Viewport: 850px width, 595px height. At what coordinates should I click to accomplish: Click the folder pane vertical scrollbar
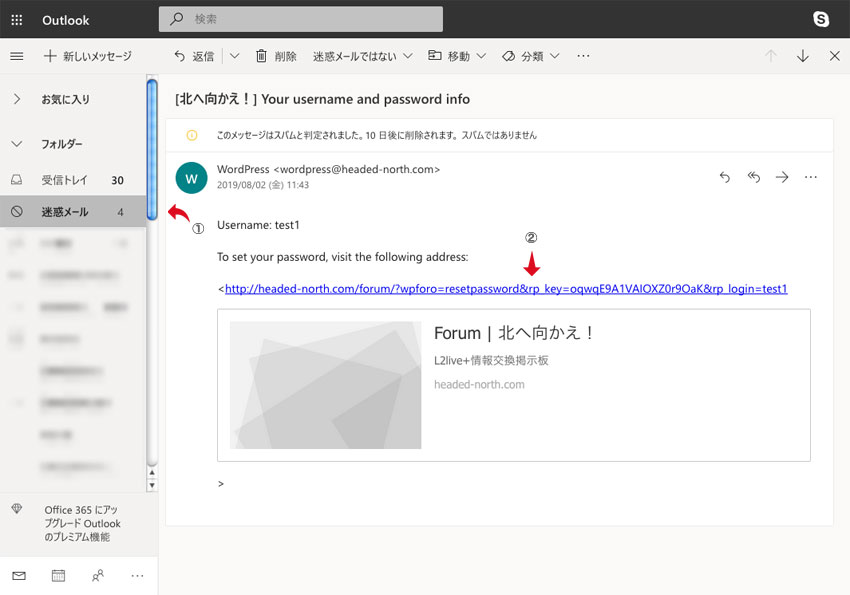coord(152,150)
